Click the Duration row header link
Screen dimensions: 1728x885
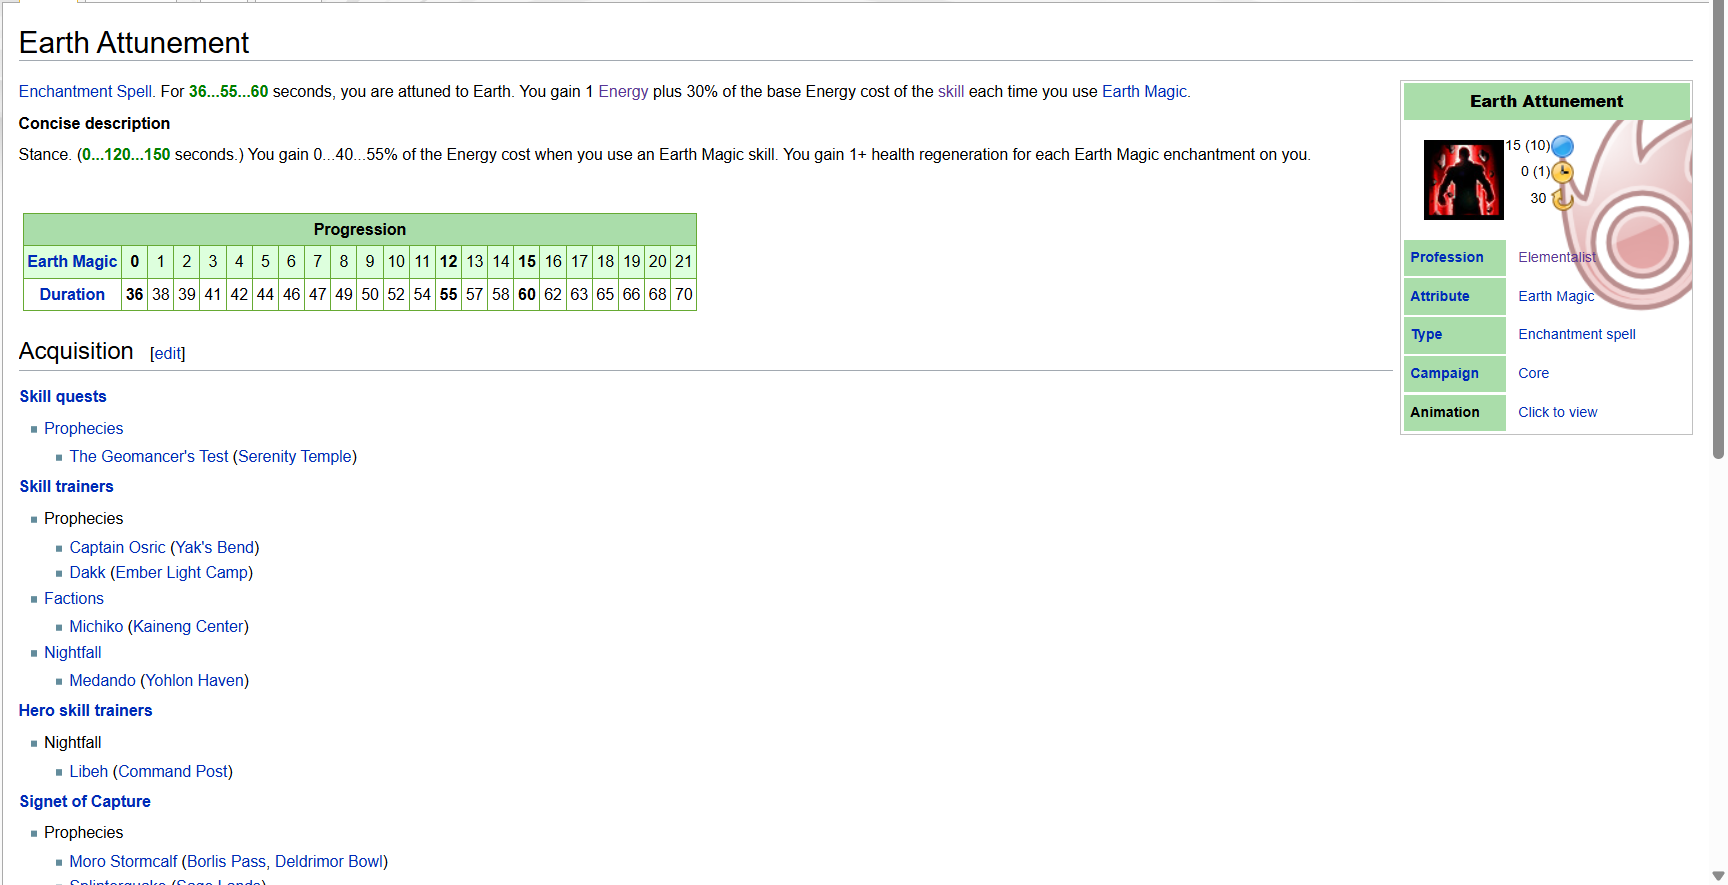point(72,294)
